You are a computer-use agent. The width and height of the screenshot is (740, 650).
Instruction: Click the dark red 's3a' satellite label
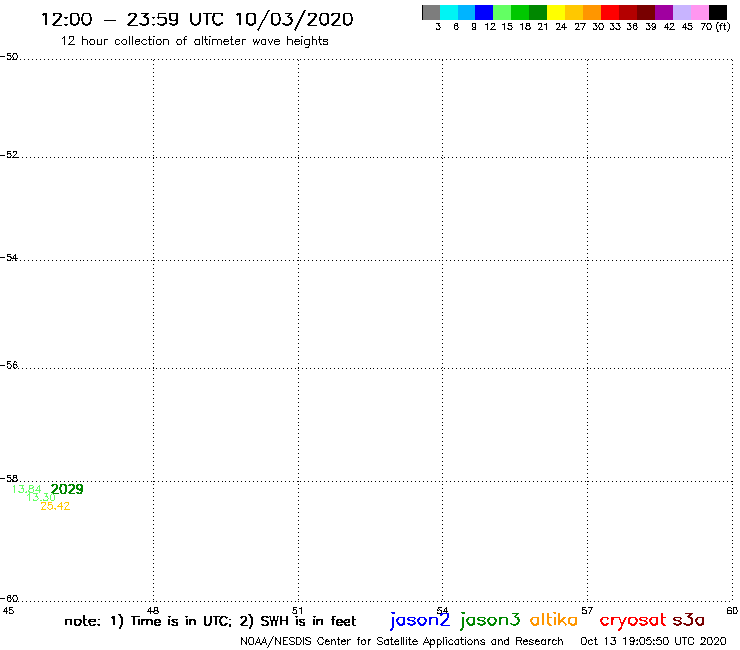click(688, 620)
